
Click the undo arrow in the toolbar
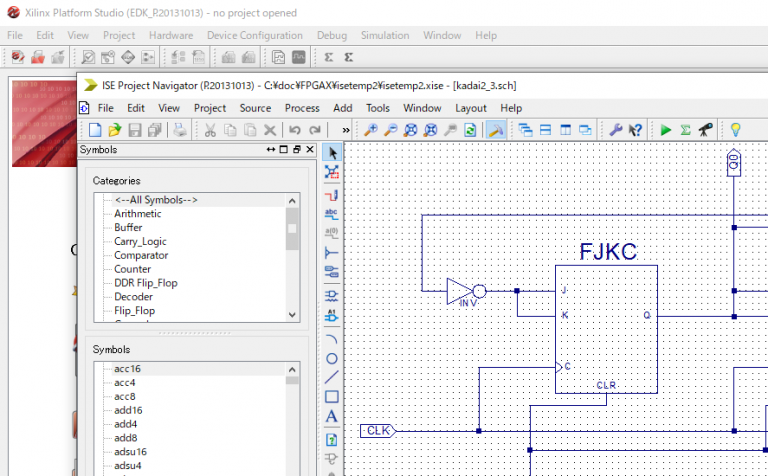[x=295, y=130]
